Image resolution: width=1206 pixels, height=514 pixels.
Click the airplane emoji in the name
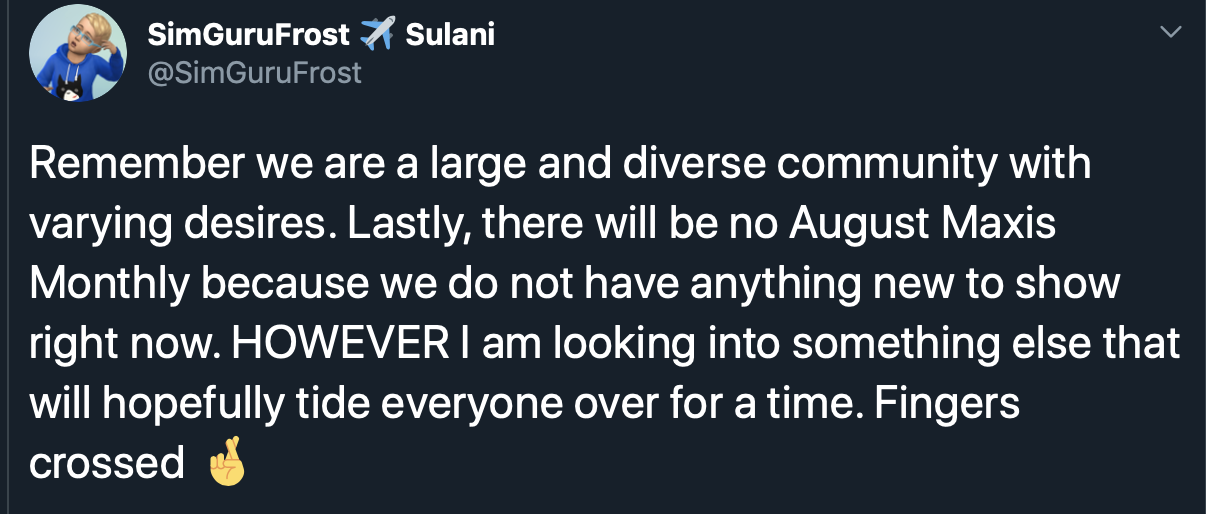click(377, 35)
